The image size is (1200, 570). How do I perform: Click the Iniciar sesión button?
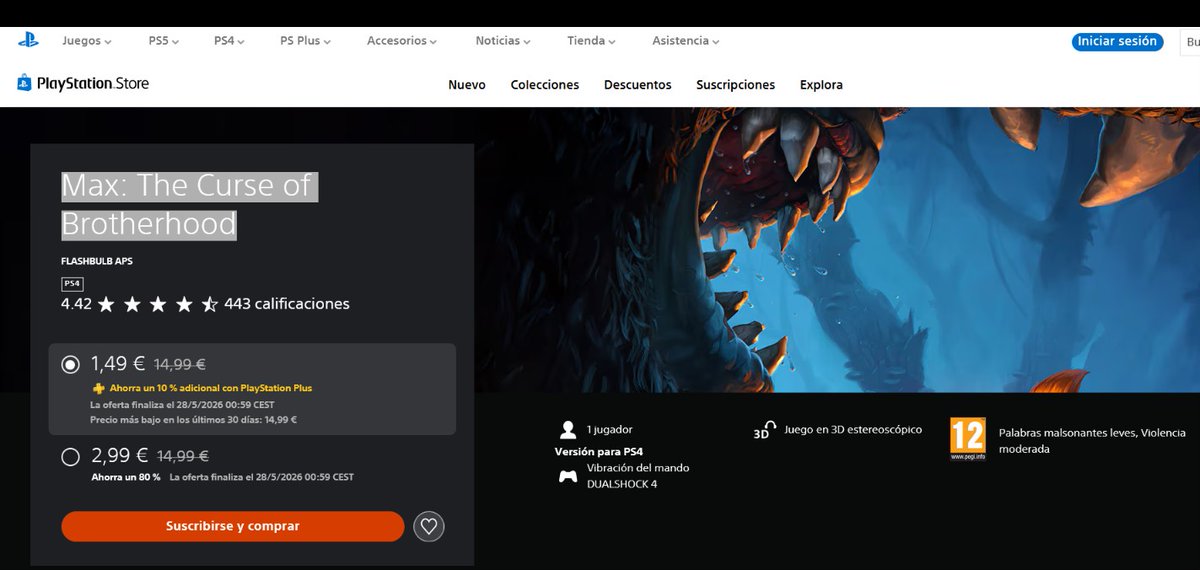point(1117,41)
